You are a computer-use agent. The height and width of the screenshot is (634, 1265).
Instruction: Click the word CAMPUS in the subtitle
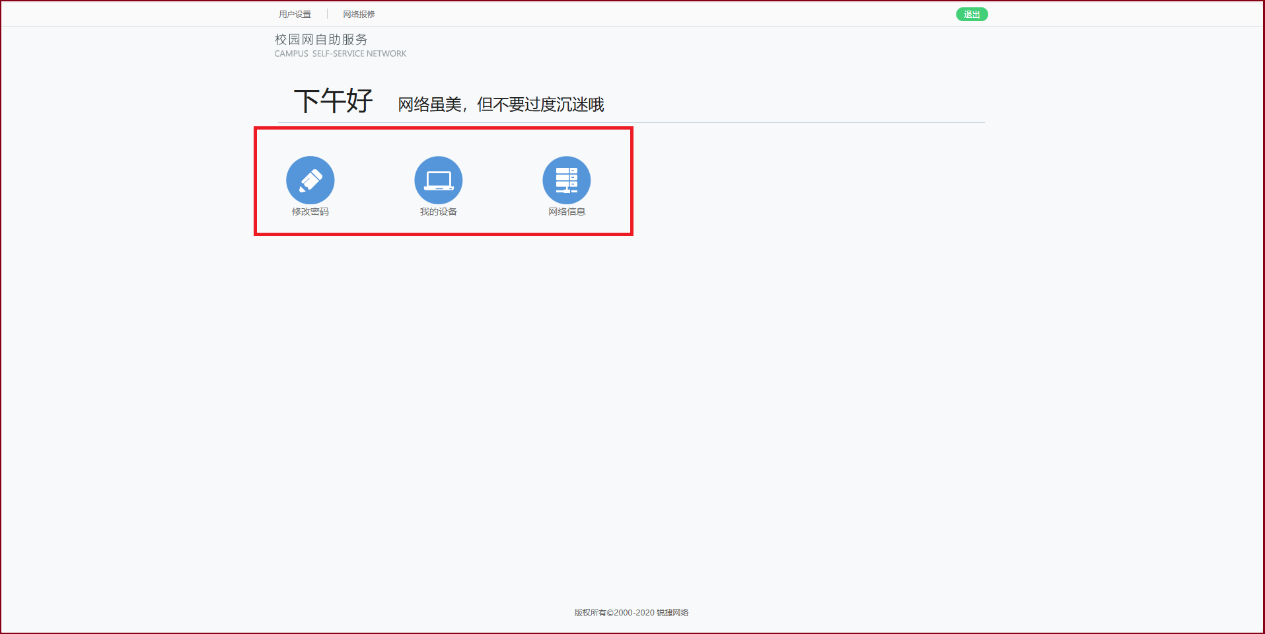click(291, 54)
